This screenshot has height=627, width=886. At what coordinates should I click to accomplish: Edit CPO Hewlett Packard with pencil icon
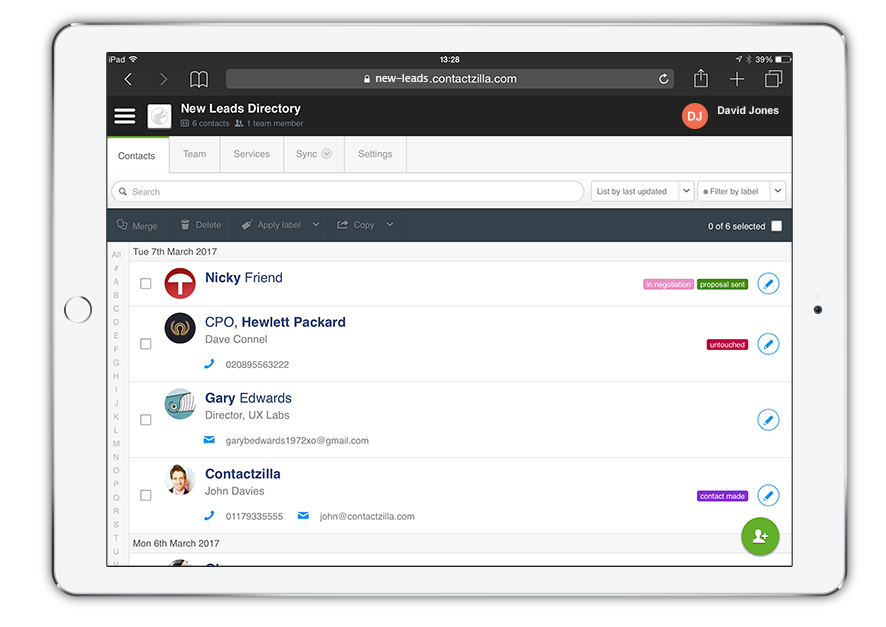(768, 344)
